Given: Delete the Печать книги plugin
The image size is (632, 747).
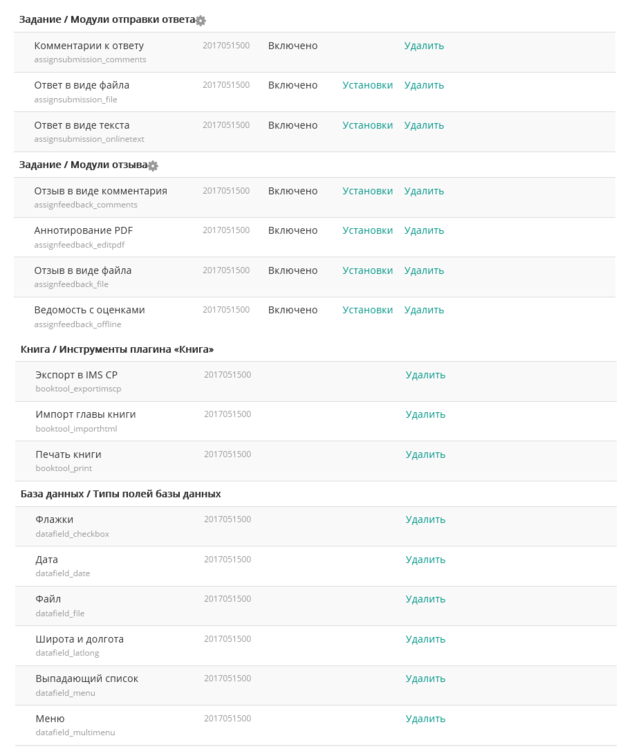Looking at the screenshot, I should coord(425,455).
